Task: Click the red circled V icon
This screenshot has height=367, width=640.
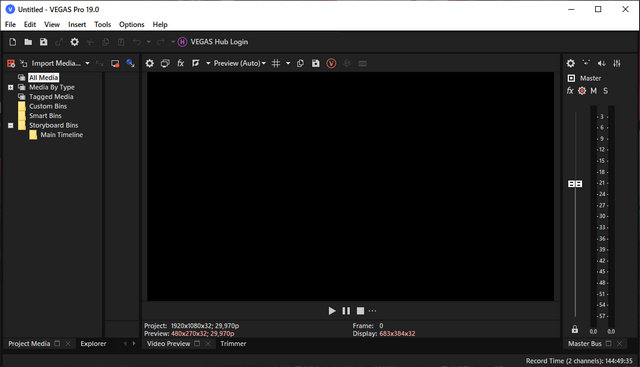Action: (331, 63)
